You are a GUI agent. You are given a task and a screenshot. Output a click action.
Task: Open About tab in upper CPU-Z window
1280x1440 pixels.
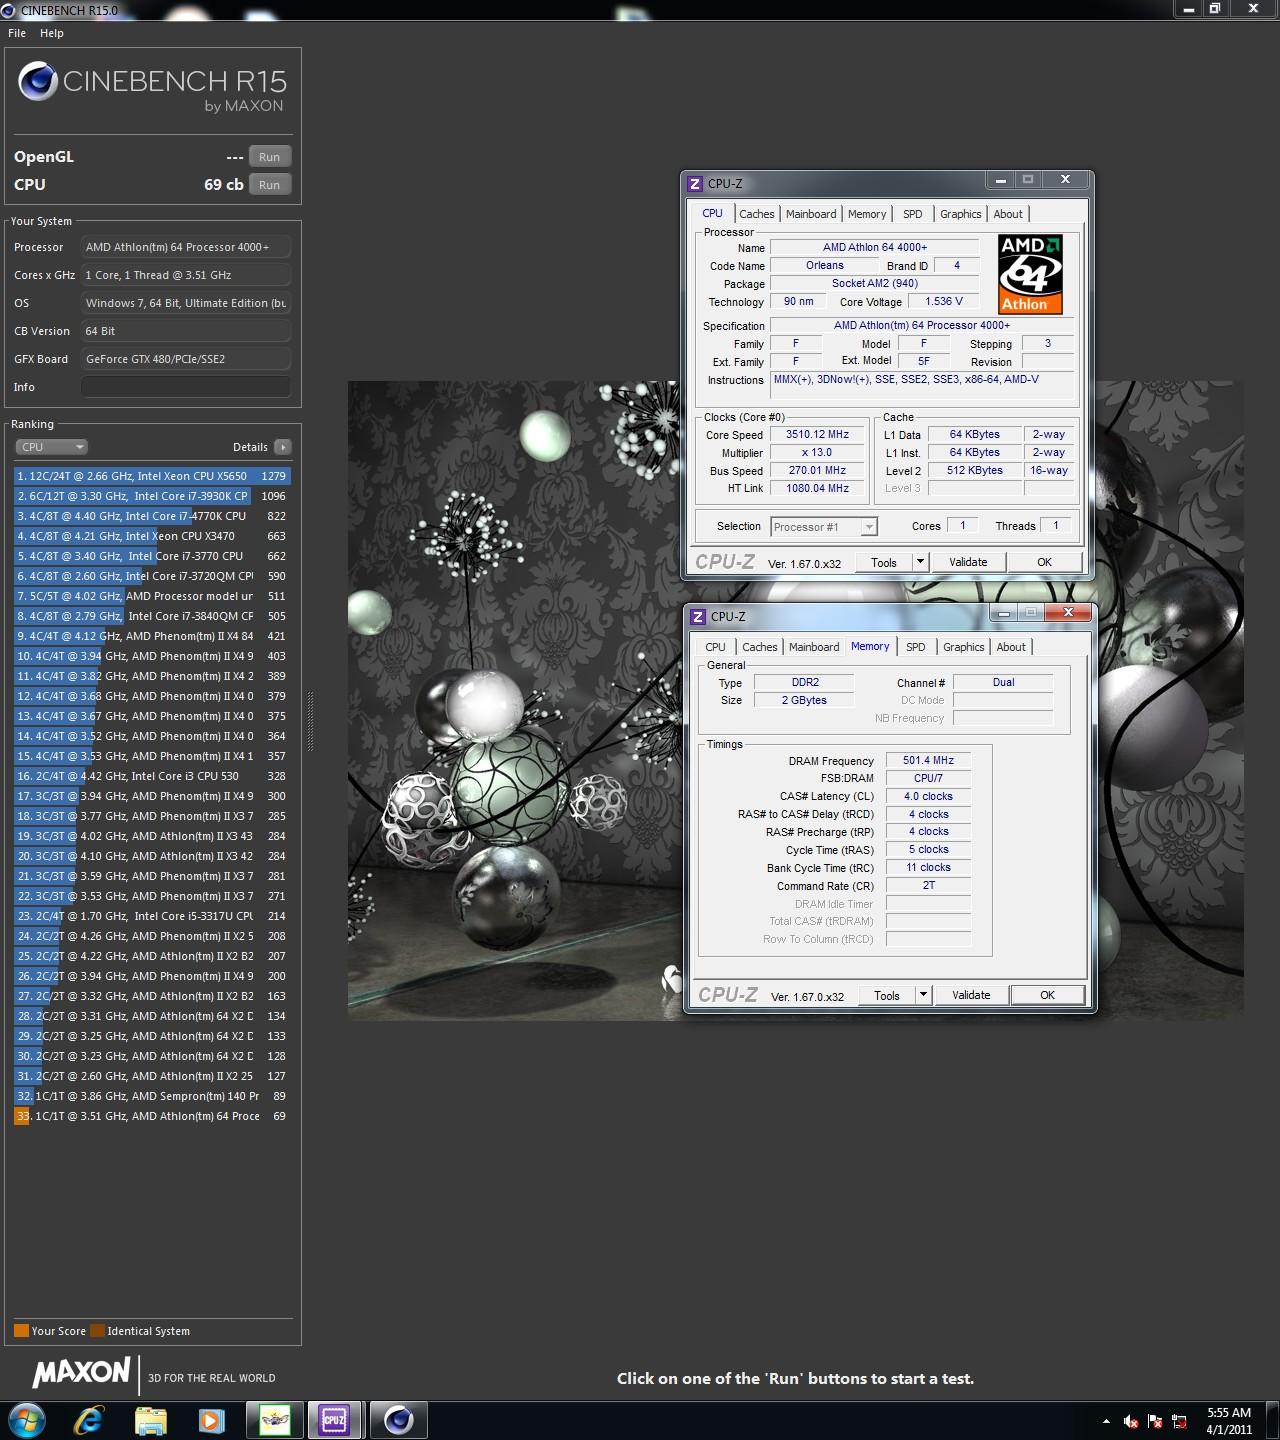click(1008, 214)
